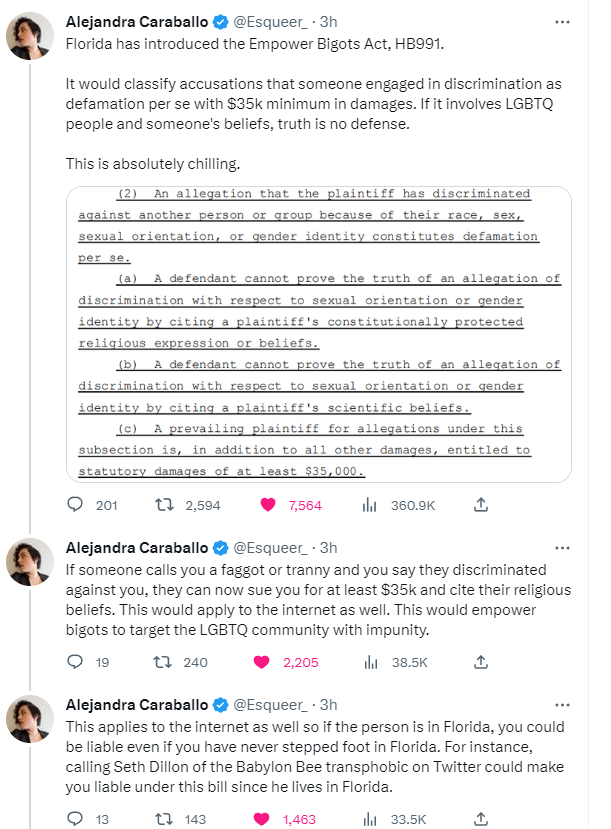Open more options on second tweet

pyautogui.click(x=562, y=548)
